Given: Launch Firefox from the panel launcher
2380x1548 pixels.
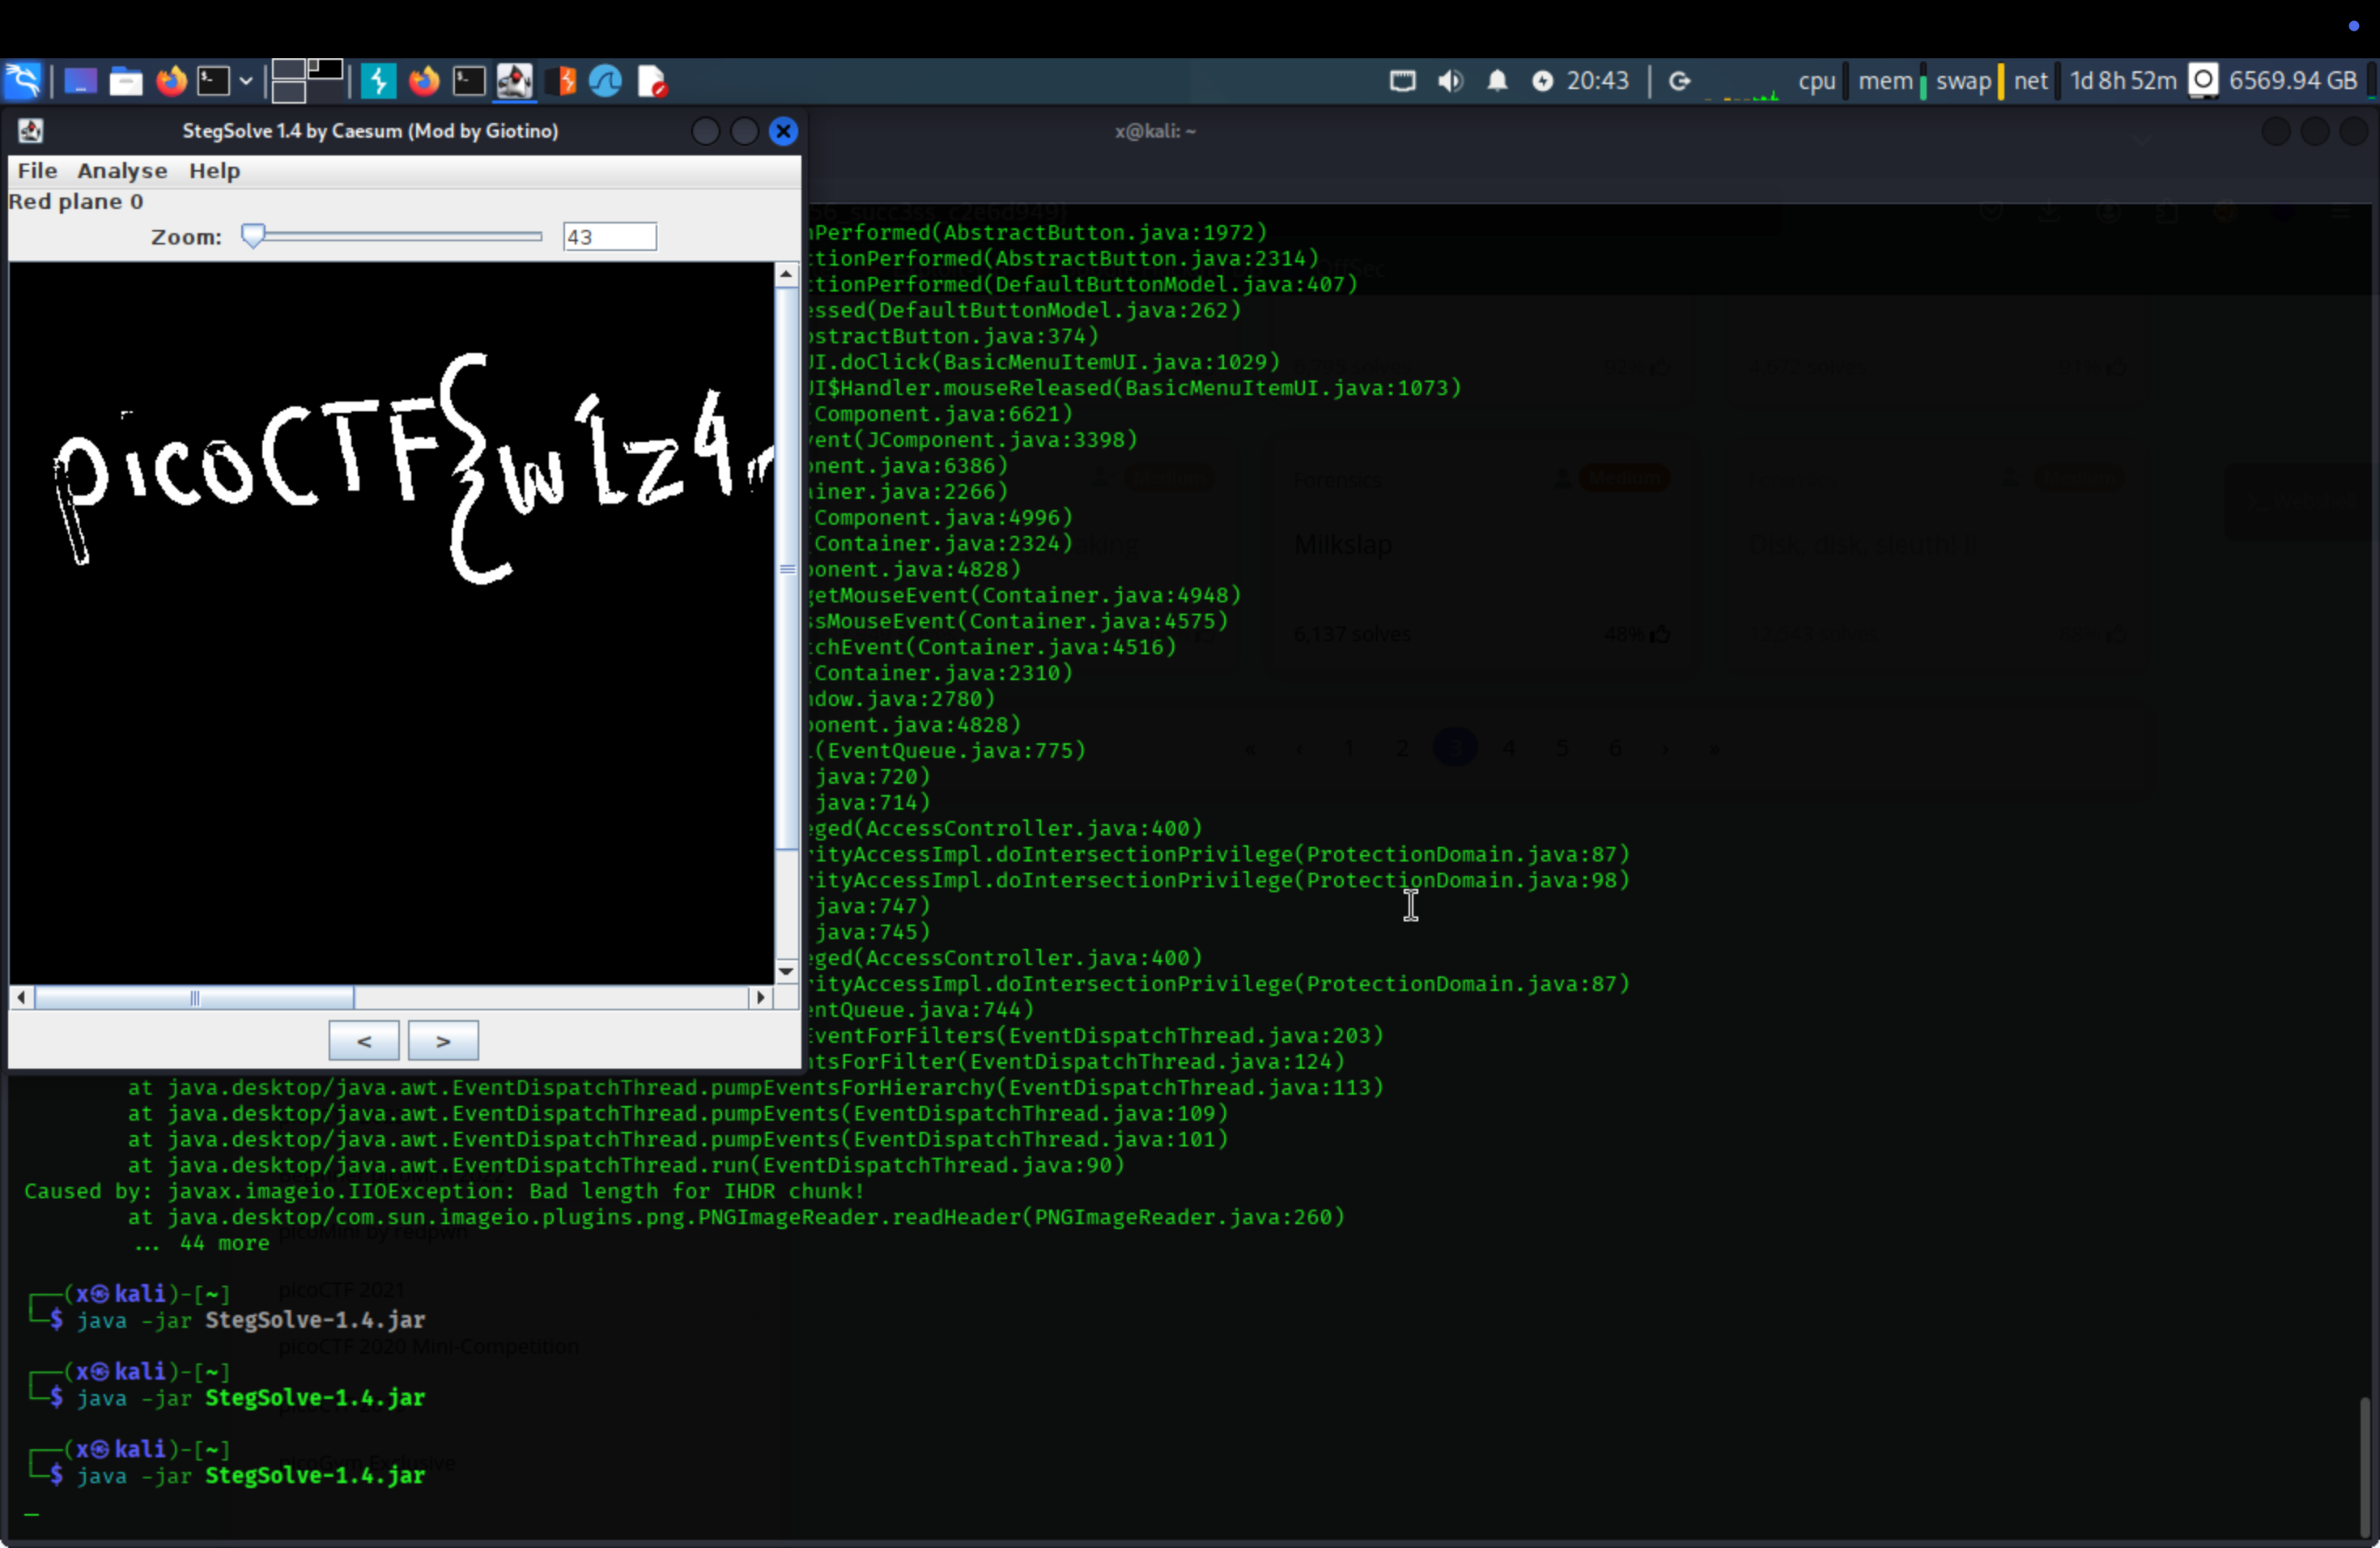Looking at the screenshot, I should pyautogui.click(x=171, y=81).
